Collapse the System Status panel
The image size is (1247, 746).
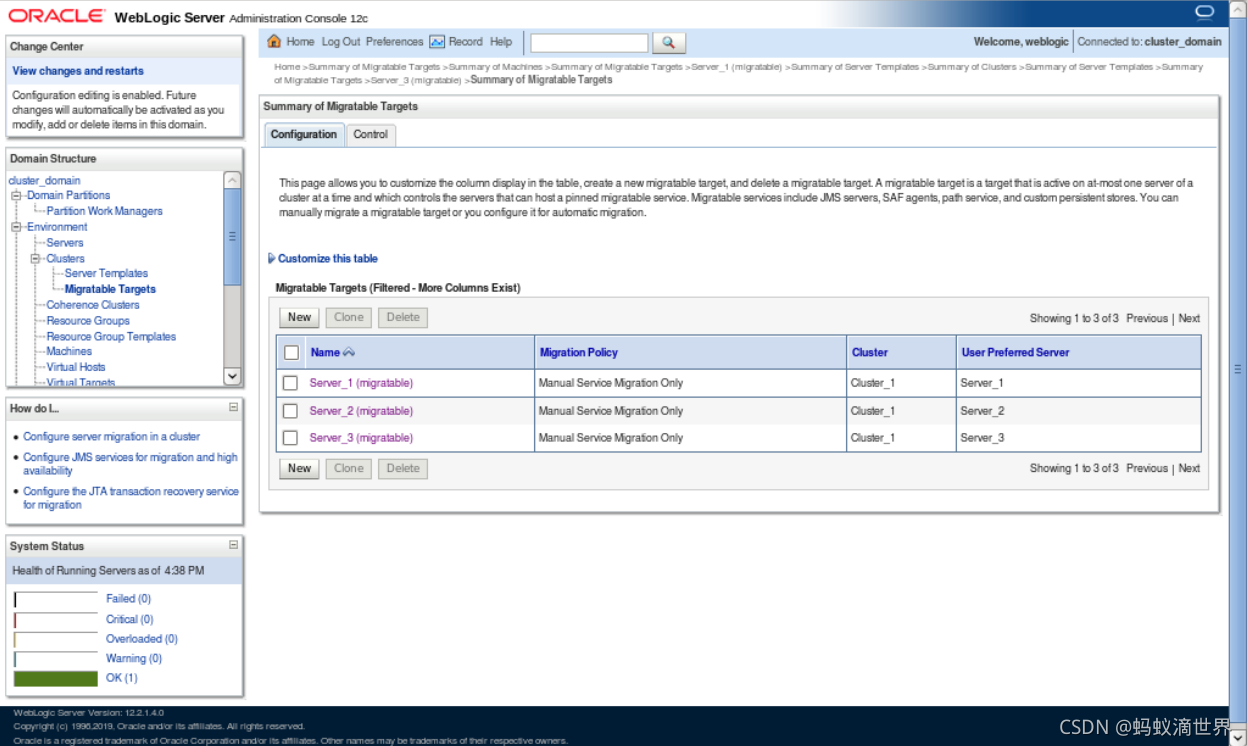pyautogui.click(x=233, y=545)
